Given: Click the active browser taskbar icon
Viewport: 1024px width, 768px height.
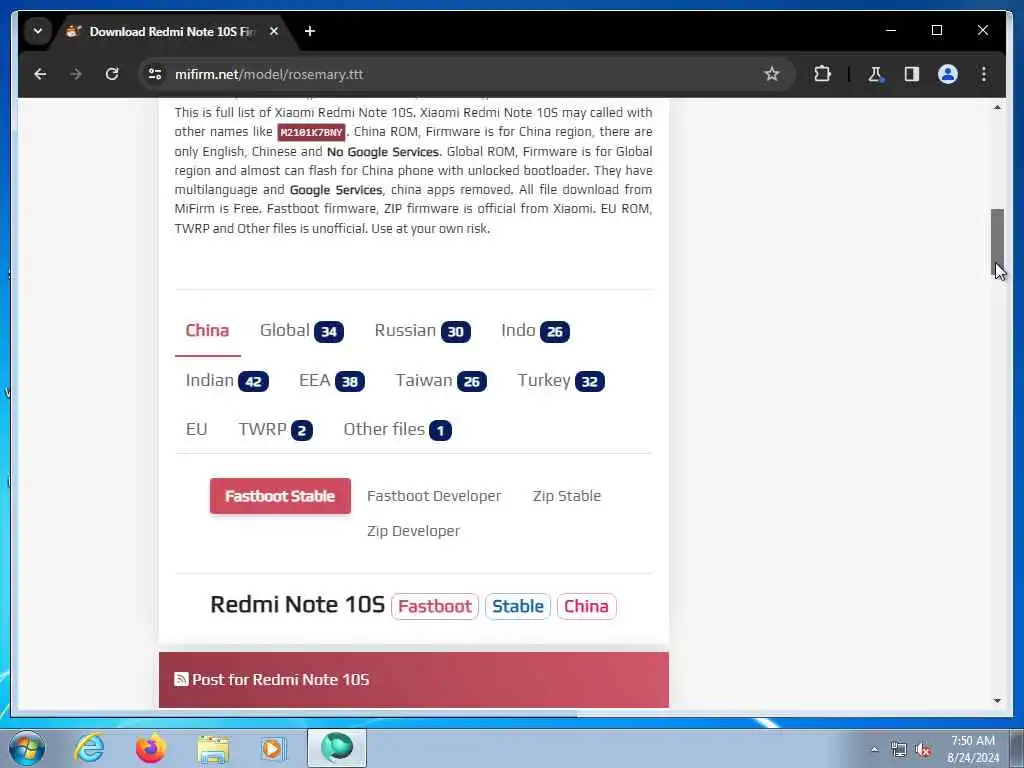Looking at the screenshot, I should pyautogui.click(x=337, y=748).
